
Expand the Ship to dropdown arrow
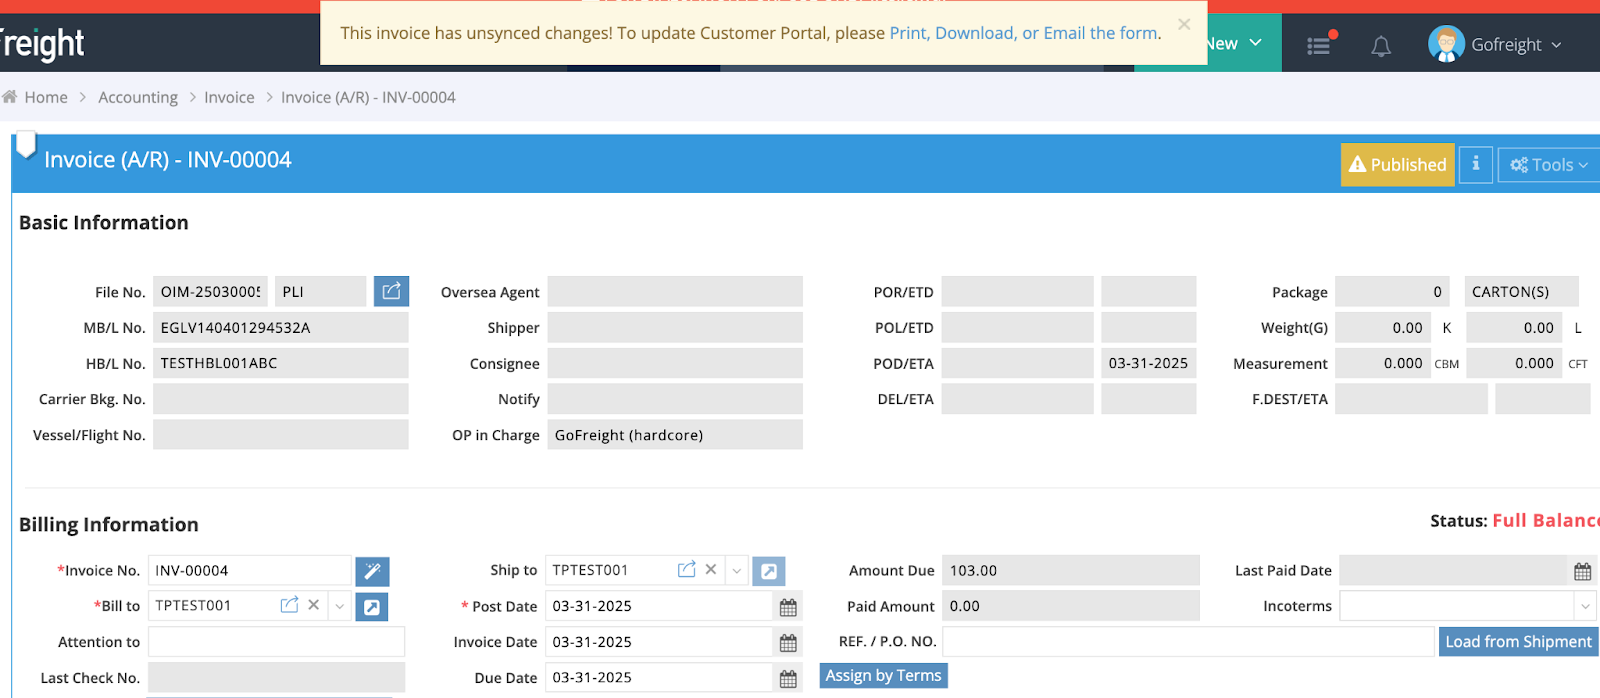(737, 571)
